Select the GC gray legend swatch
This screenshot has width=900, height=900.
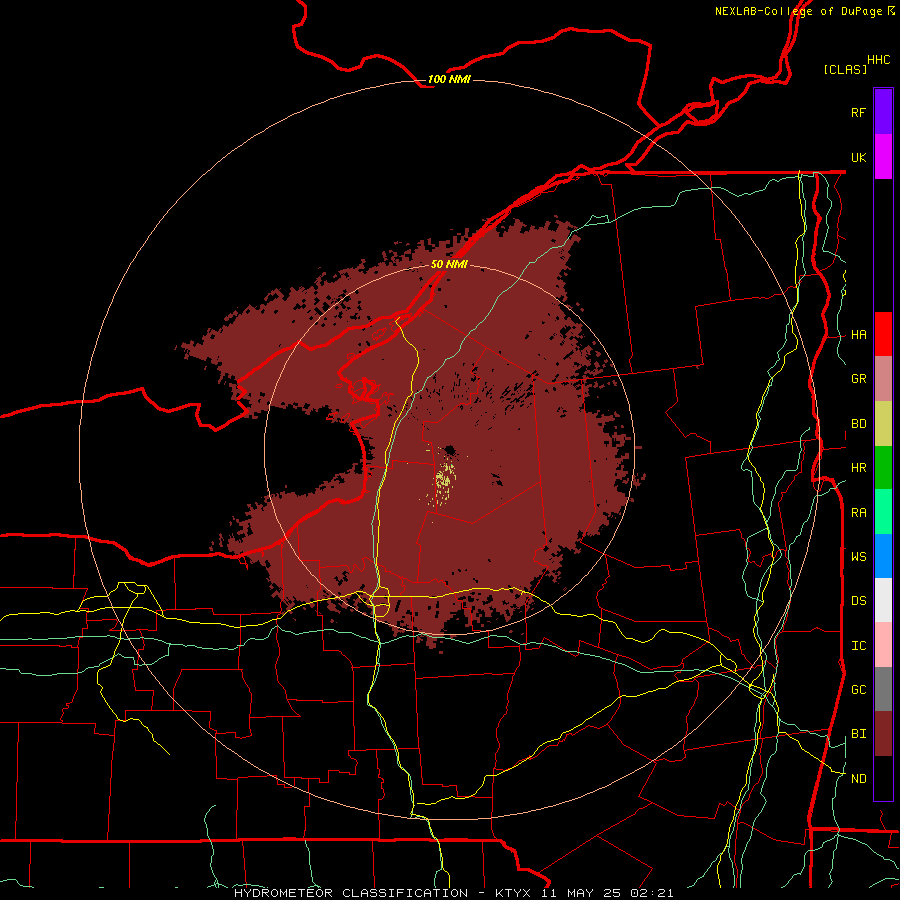coord(883,689)
